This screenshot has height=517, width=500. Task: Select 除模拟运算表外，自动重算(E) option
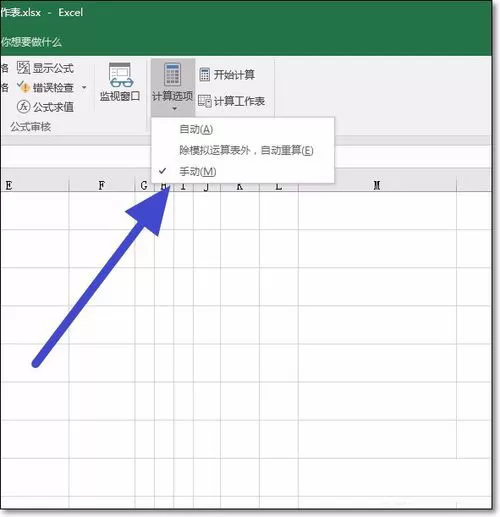(243, 150)
